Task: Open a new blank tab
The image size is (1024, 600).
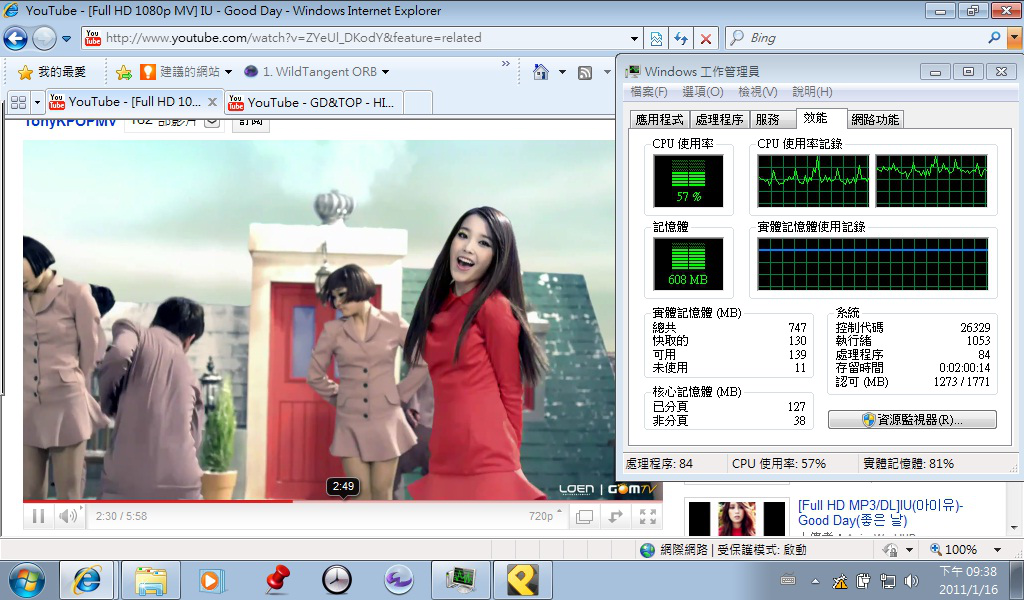Action: 418,103
